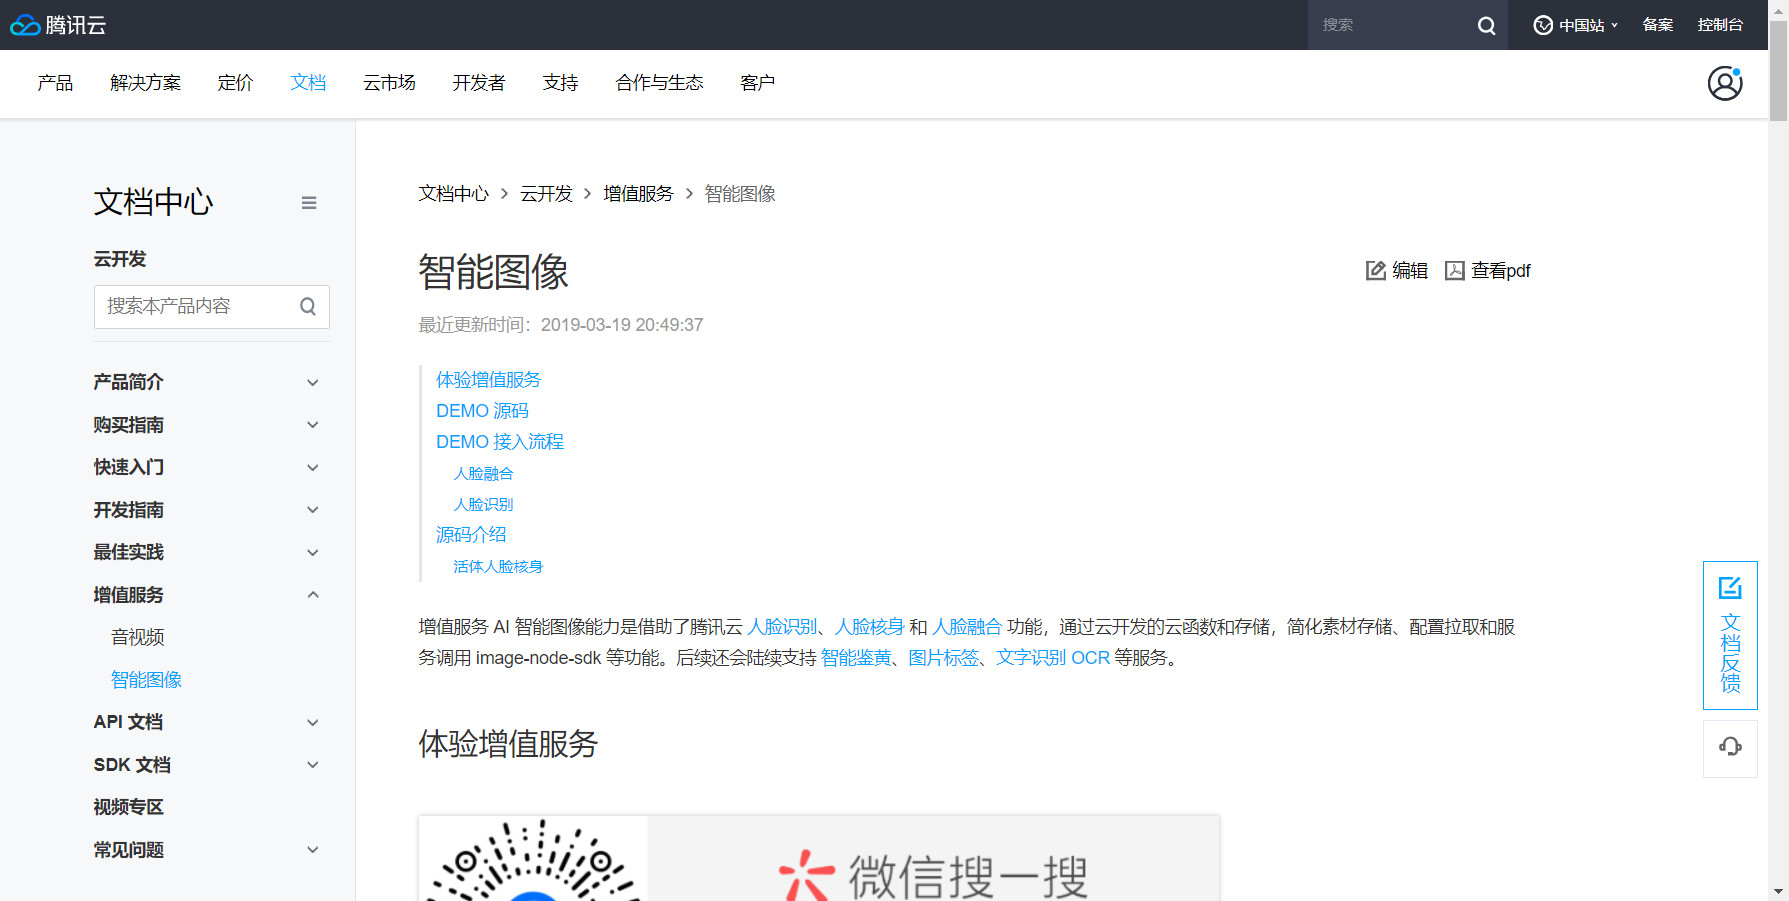Jump to DEMO 源码 section
This screenshot has width=1789, height=901.
click(482, 411)
